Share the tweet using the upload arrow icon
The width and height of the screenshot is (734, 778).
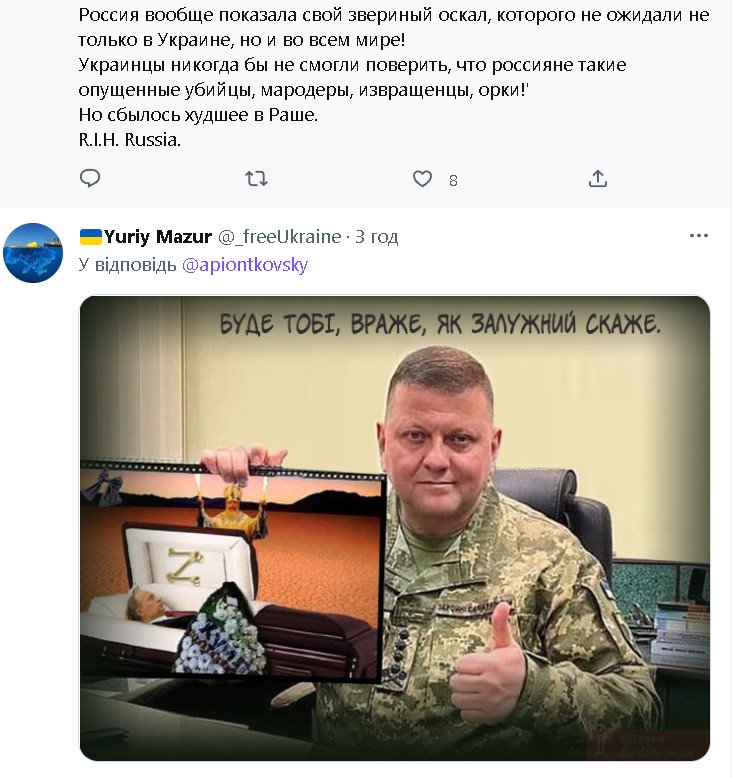coord(598,179)
